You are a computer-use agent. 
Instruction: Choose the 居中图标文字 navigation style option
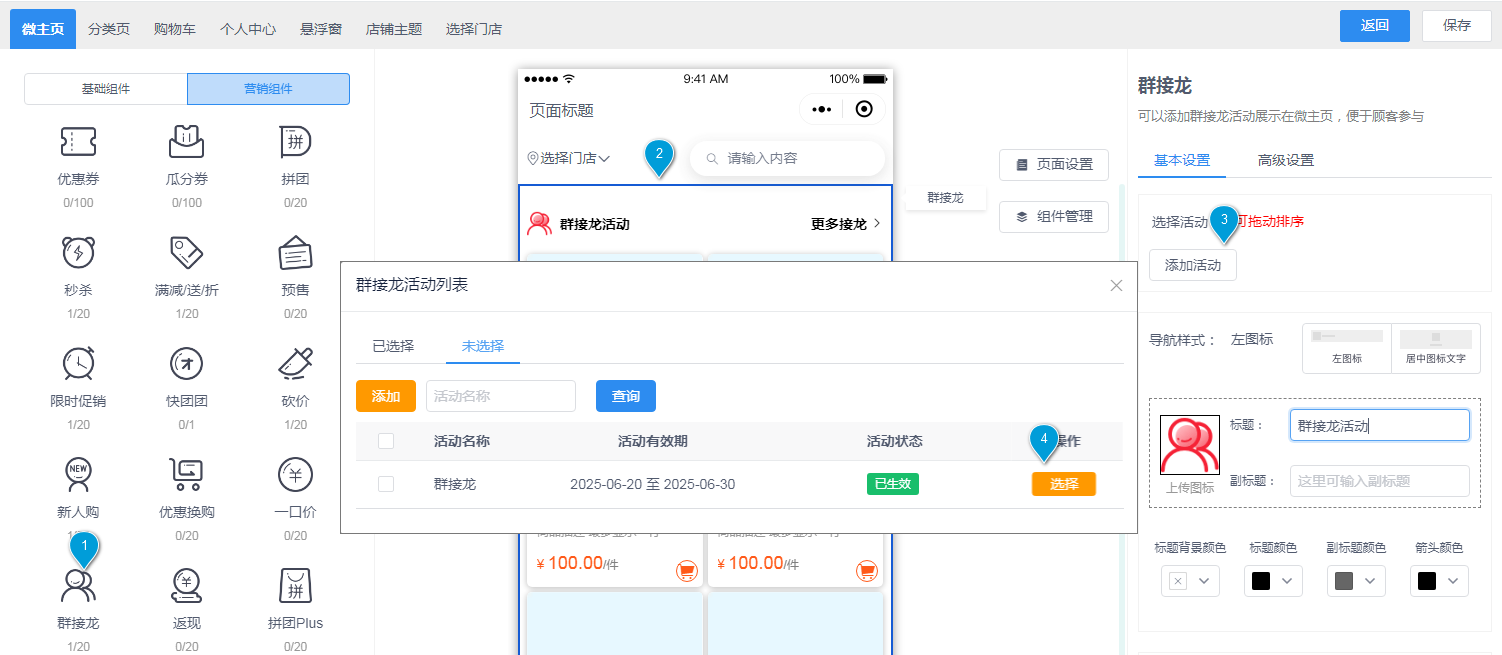[1436, 348]
